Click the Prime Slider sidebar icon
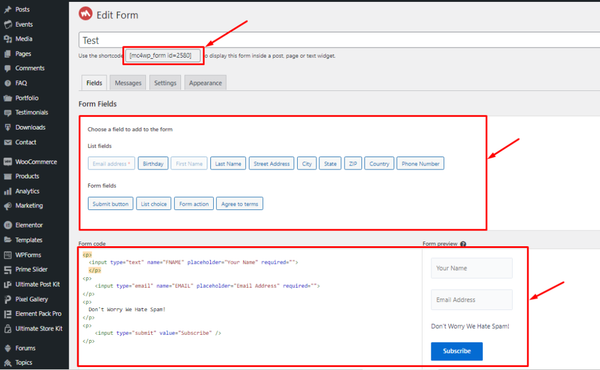 (x=8, y=270)
